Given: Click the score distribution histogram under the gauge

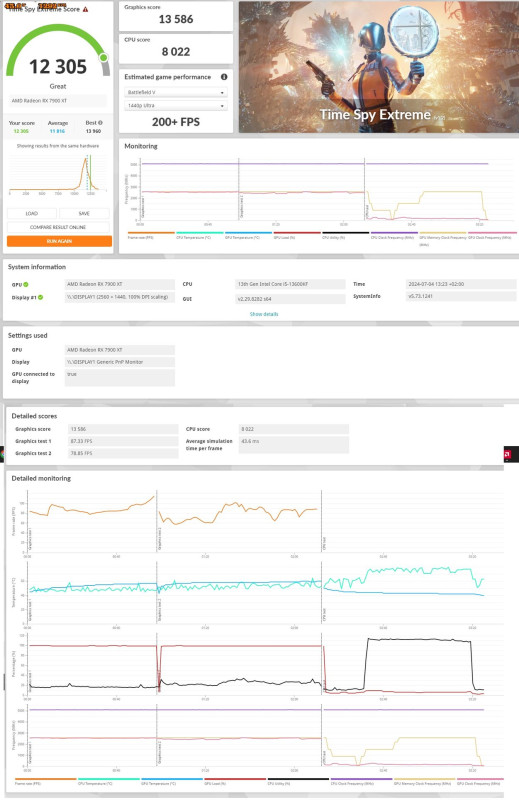Looking at the screenshot, I should 58,173.
